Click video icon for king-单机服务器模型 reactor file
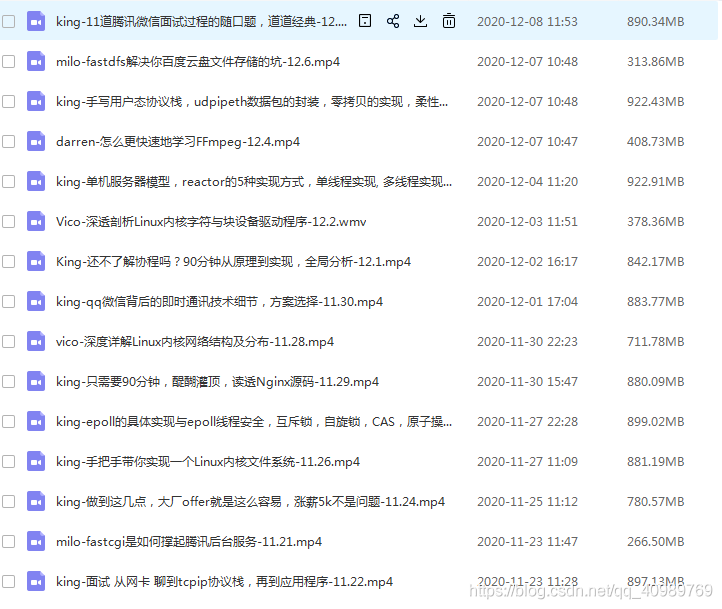 [x=36, y=181]
